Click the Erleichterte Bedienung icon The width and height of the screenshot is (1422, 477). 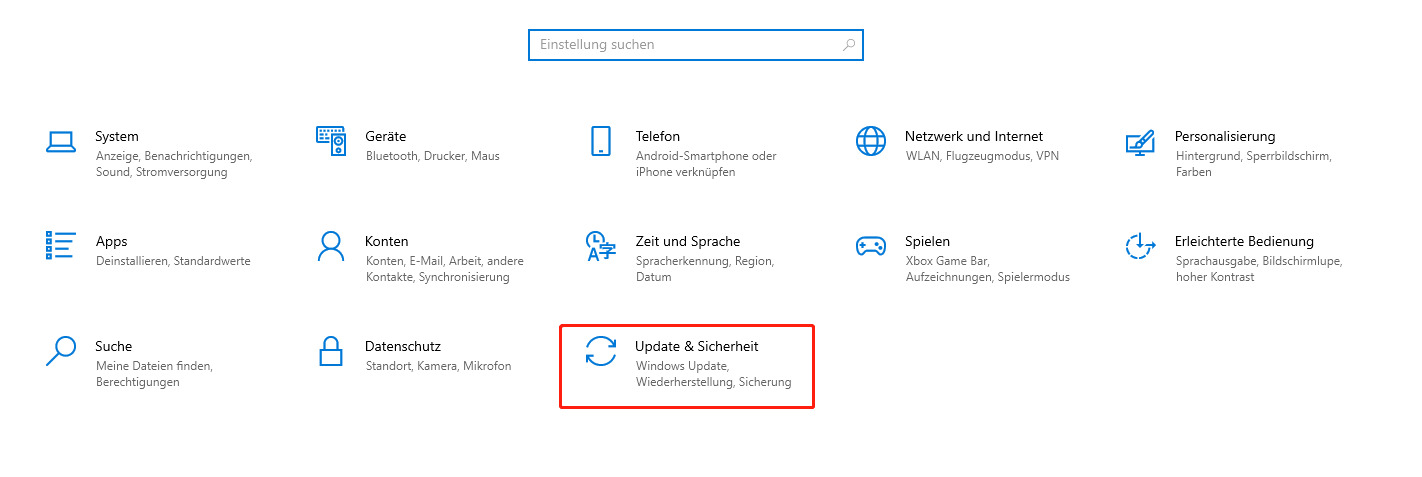[1140, 246]
